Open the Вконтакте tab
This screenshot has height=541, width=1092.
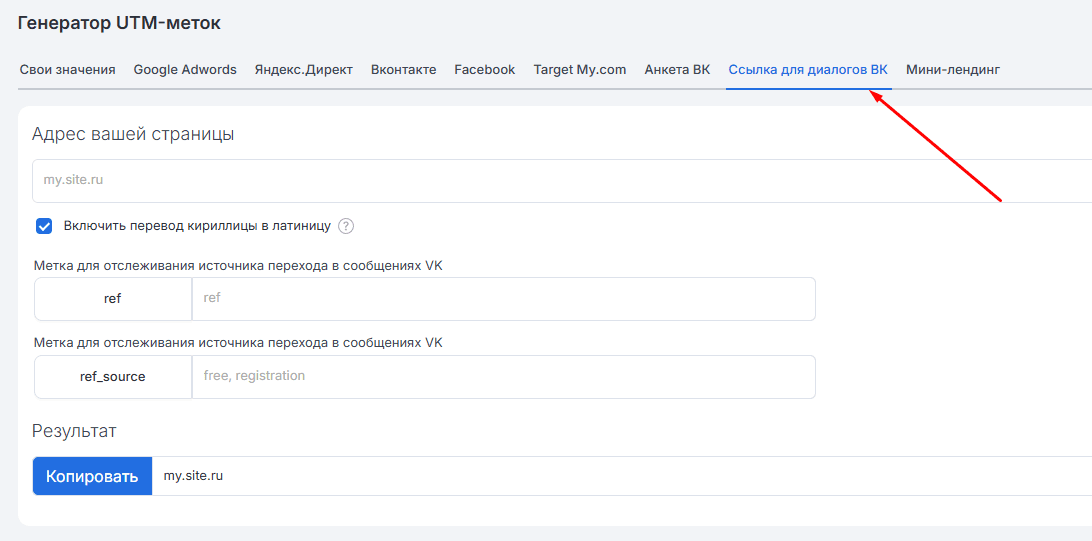(x=404, y=70)
